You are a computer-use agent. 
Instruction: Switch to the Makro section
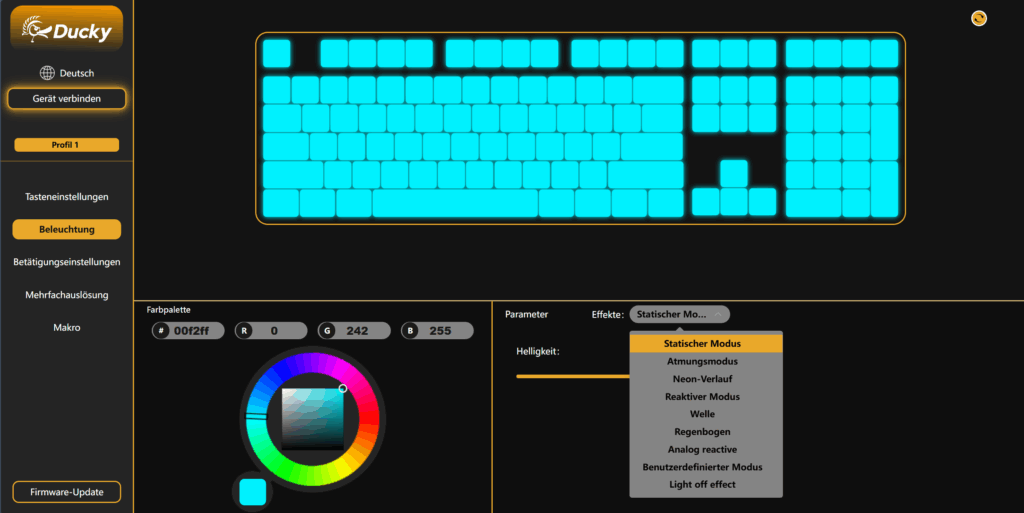click(67, 327)
